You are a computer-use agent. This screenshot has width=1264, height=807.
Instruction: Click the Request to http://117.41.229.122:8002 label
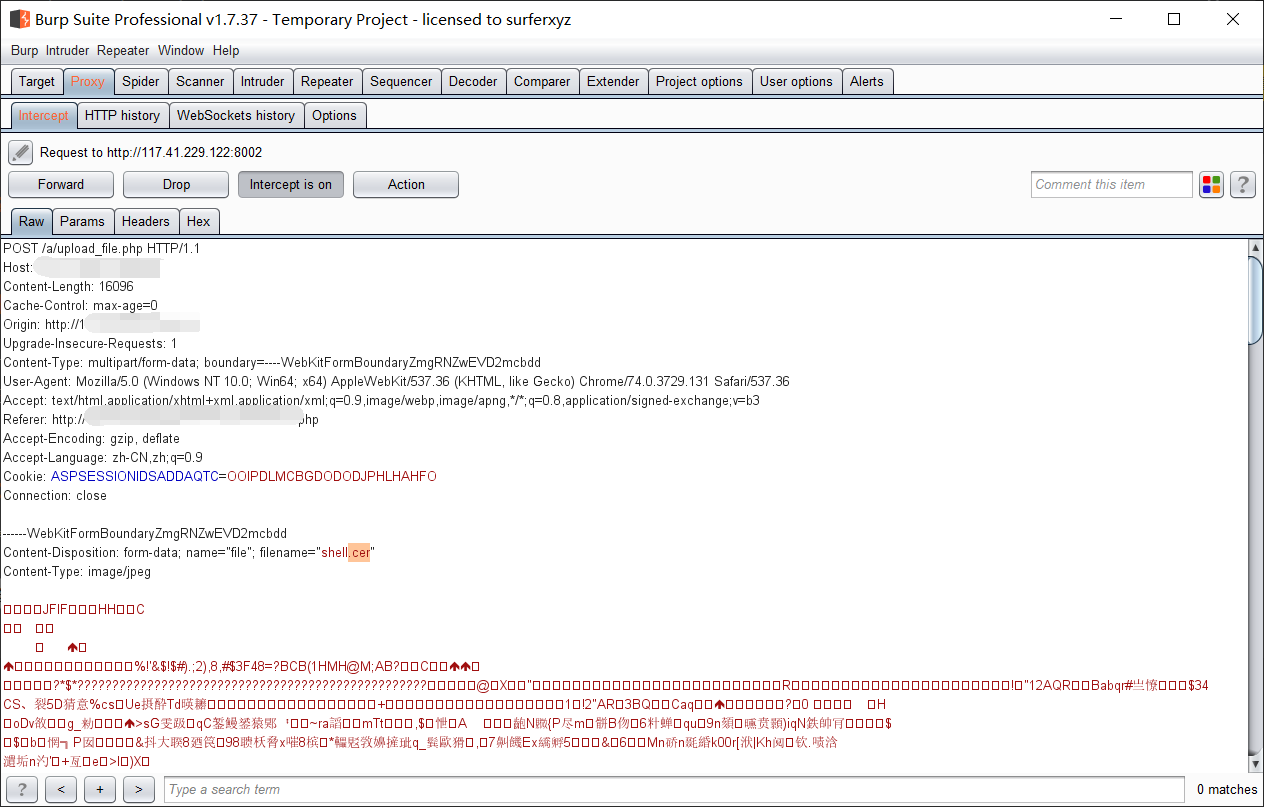[x=151, y=153]
